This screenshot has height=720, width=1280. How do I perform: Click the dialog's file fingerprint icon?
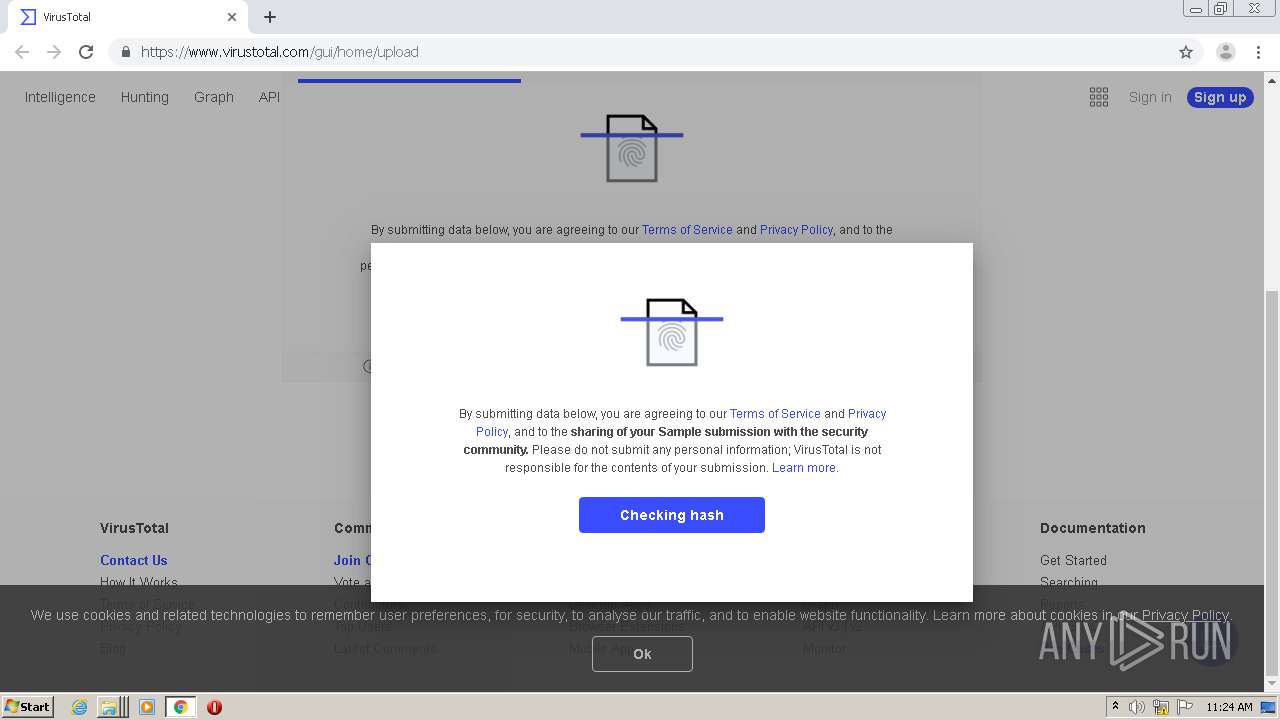672,332
